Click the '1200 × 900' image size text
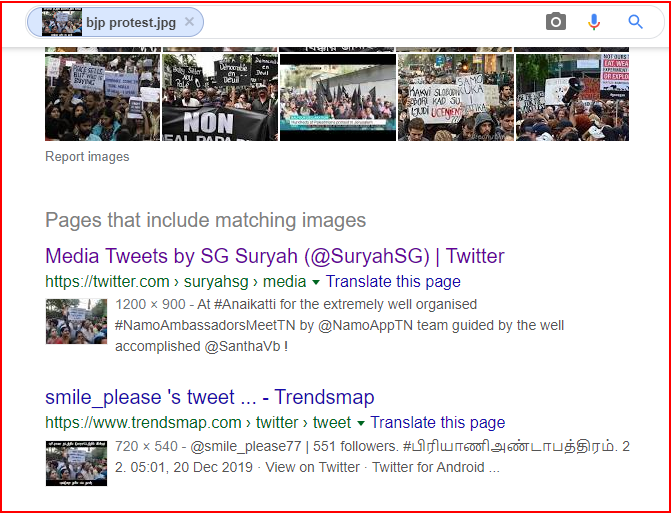 150,304
